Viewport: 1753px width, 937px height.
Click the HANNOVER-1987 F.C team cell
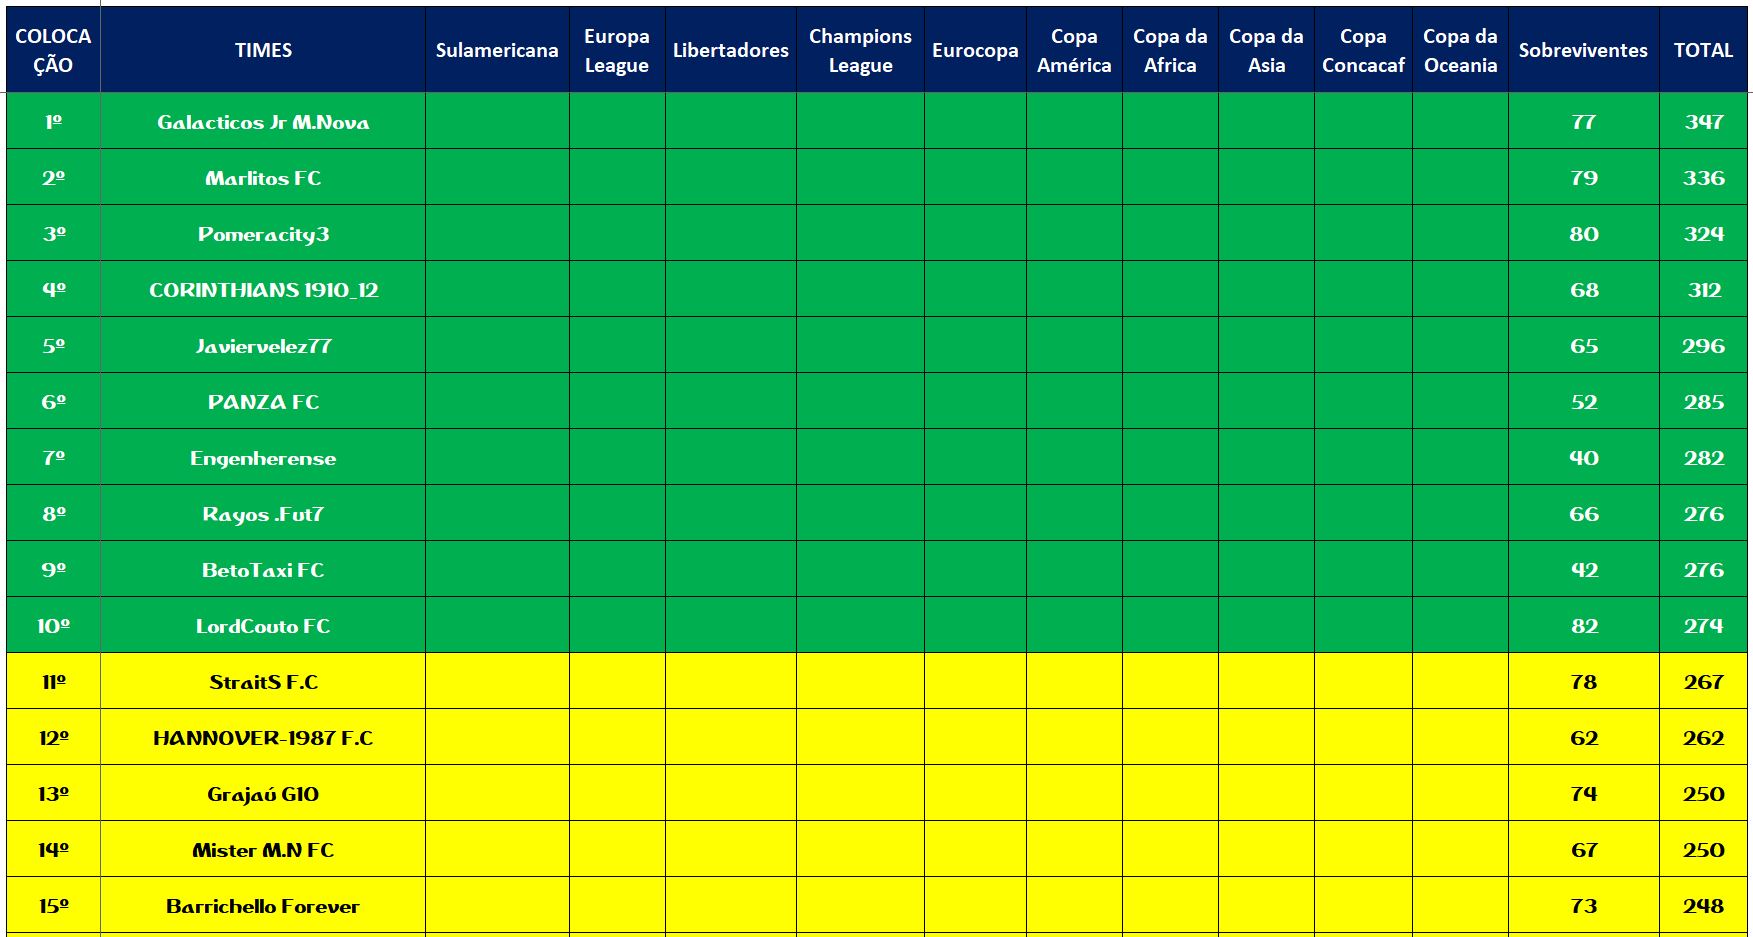pos(263,738)
